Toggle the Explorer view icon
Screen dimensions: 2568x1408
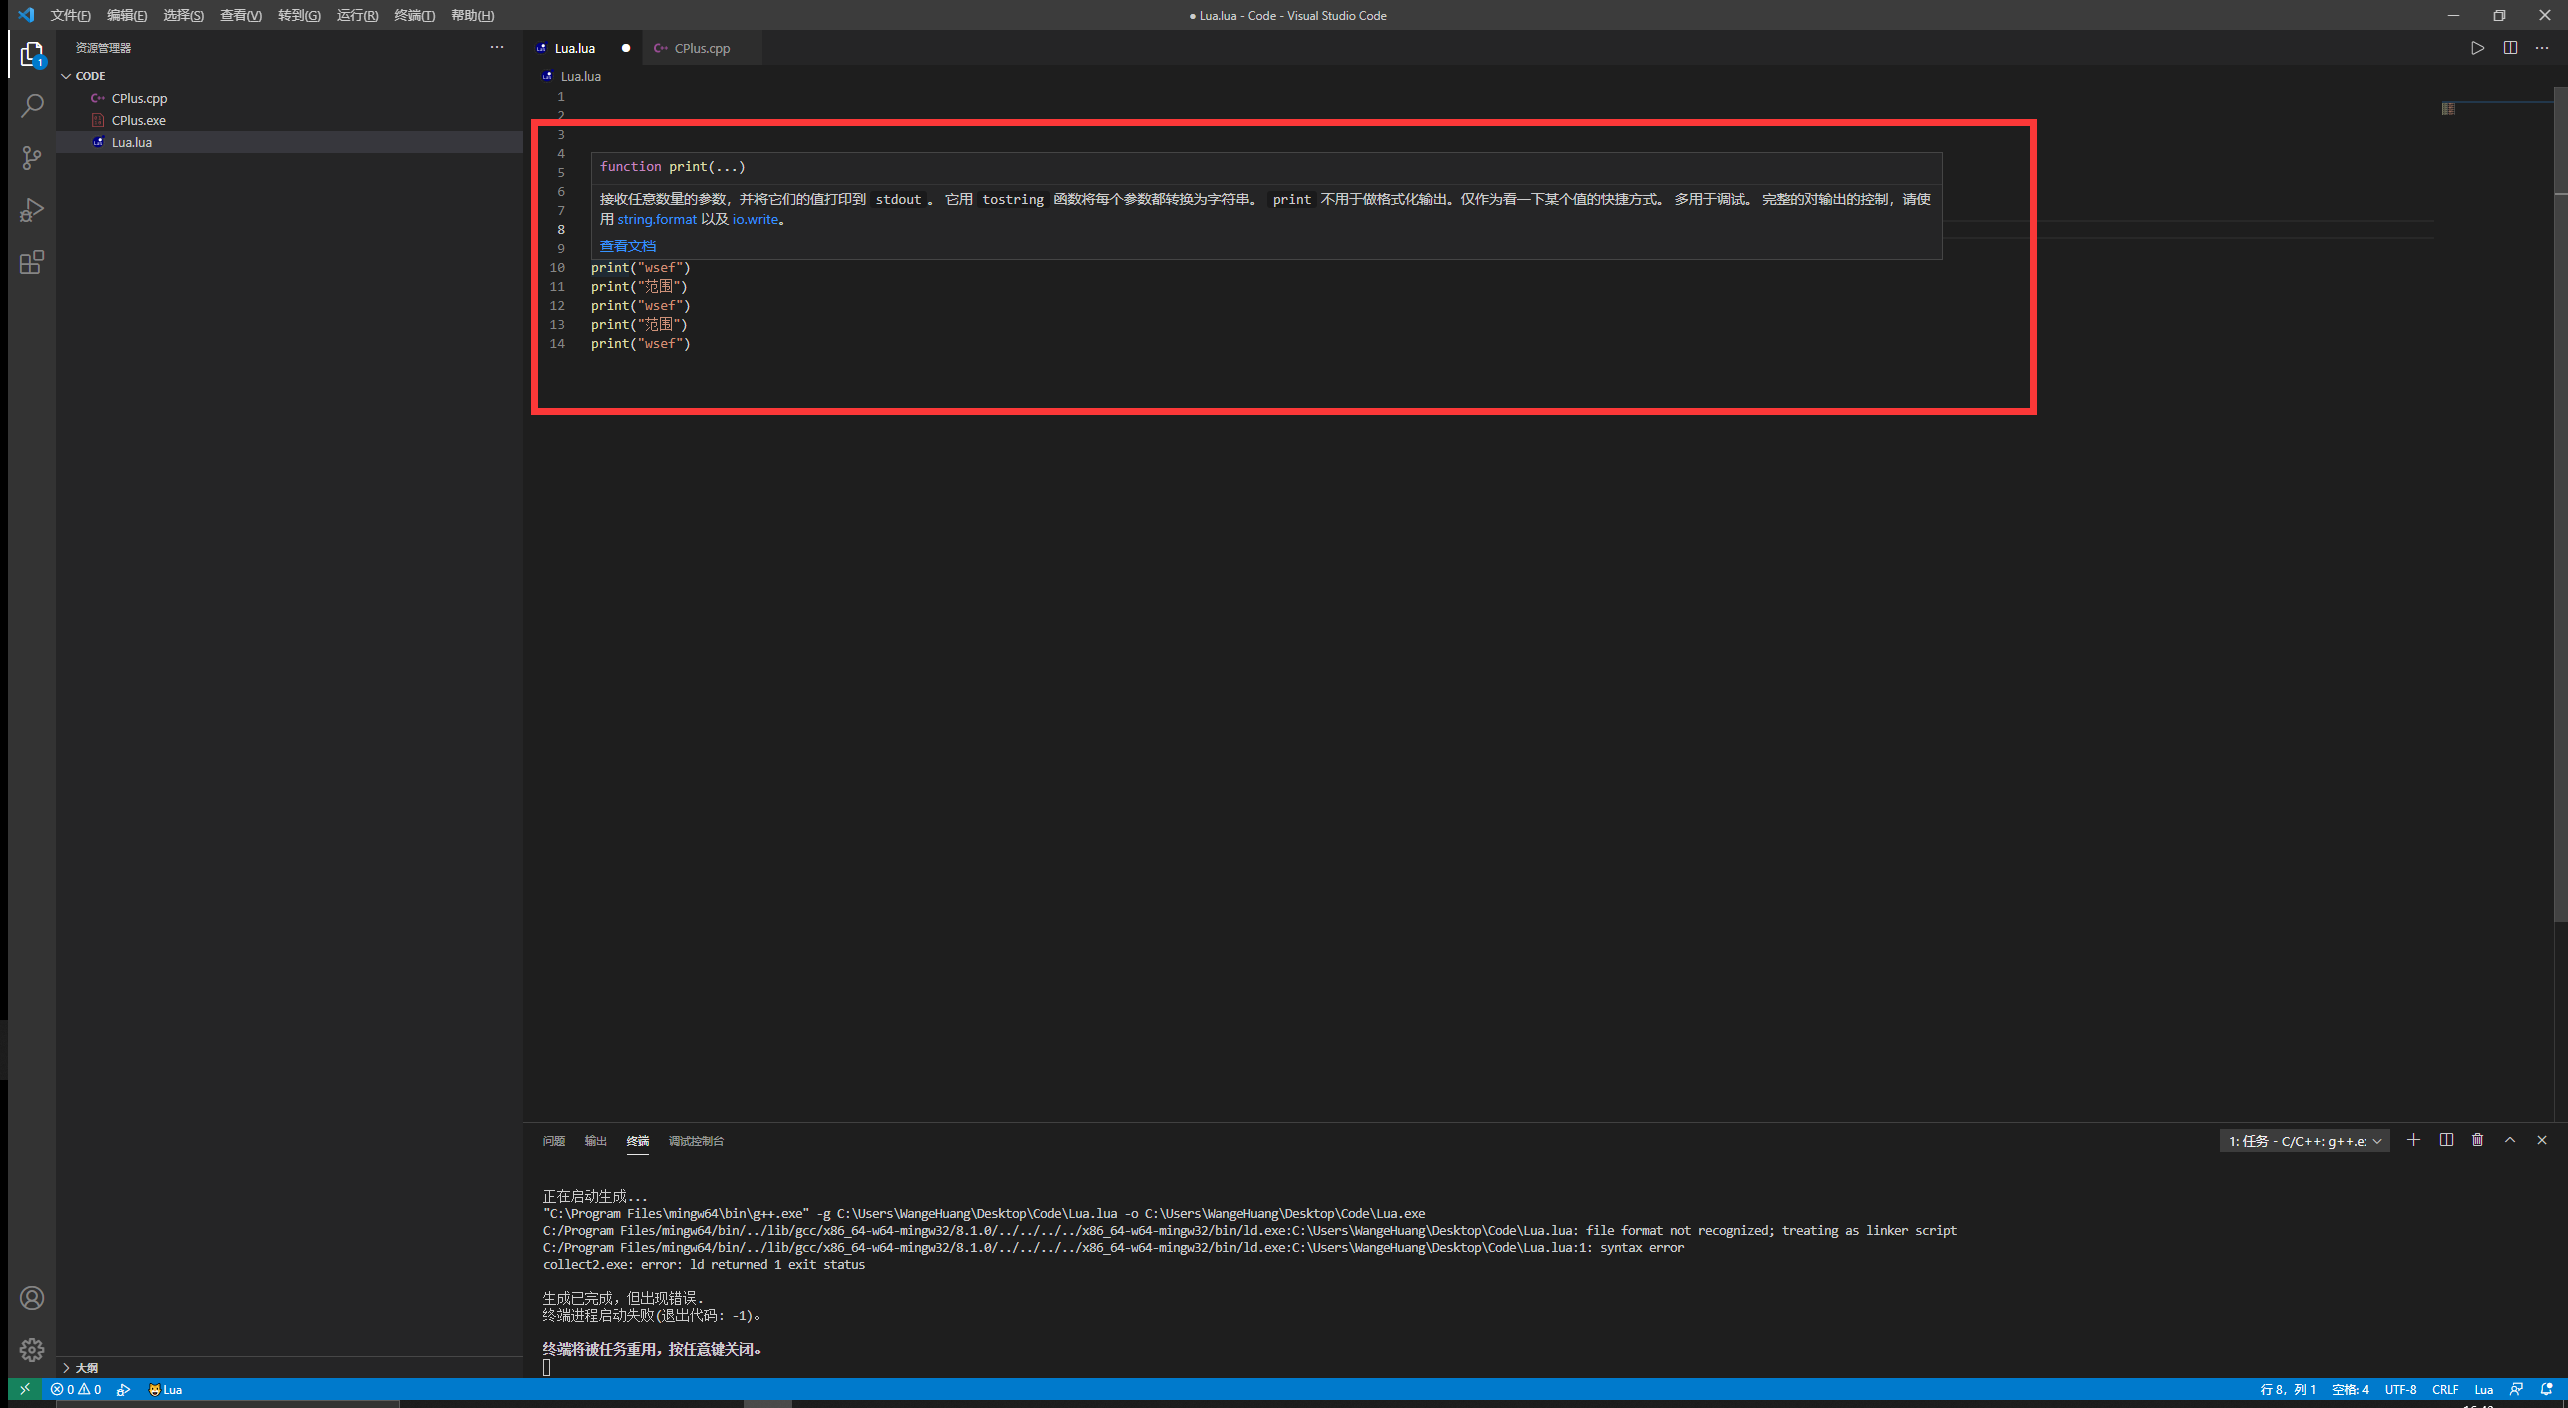32,54
